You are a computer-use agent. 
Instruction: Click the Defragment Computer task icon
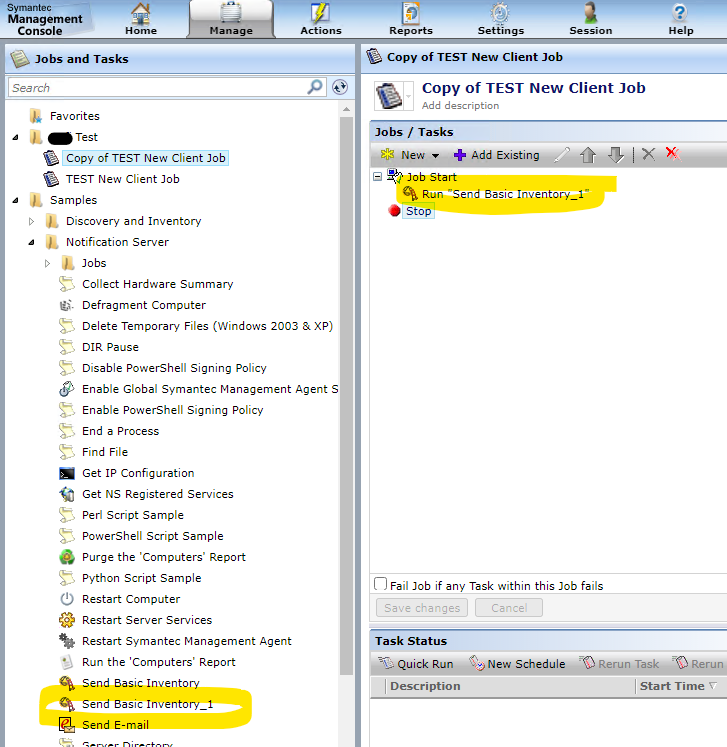click(x=67, y=305)
